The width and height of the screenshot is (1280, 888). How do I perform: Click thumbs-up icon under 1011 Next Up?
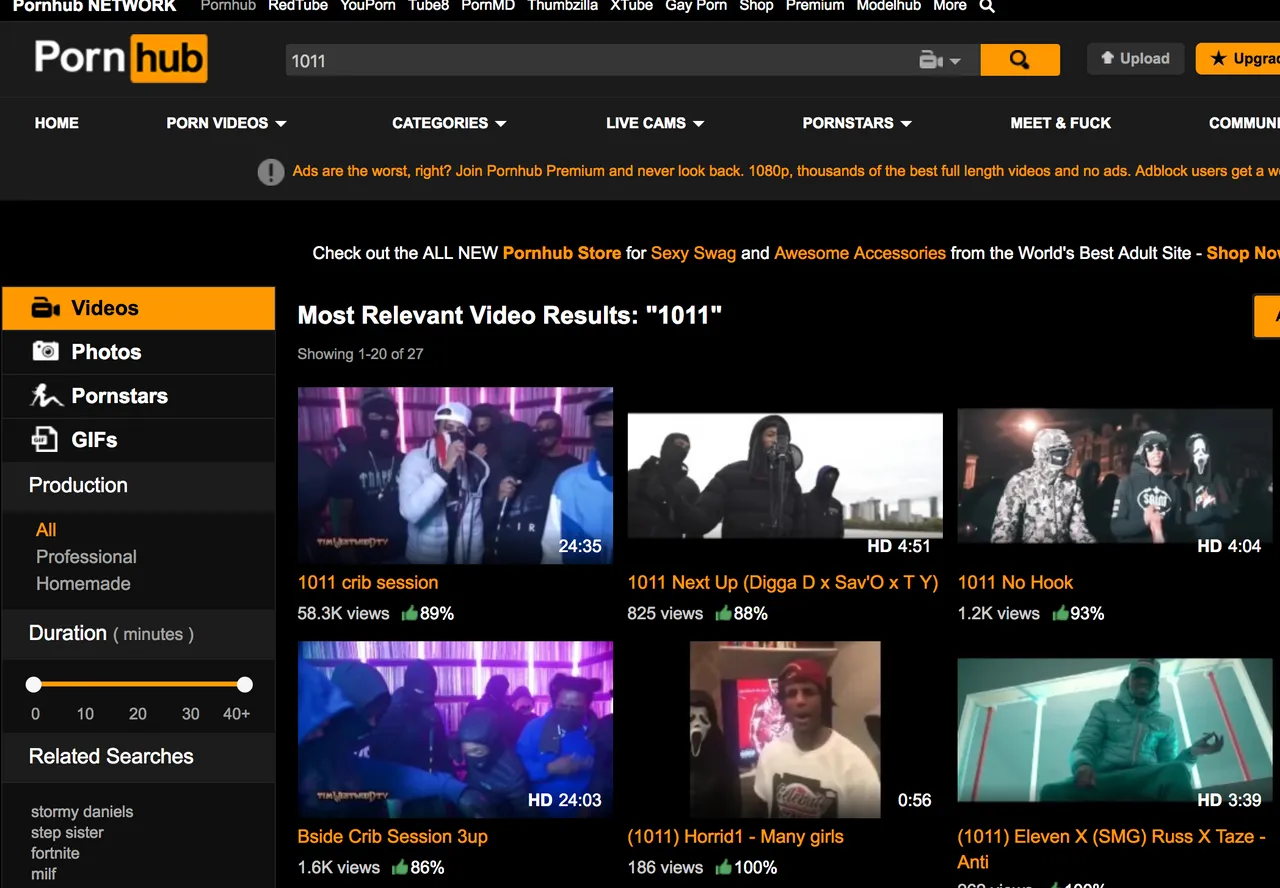tap(723, 613)
